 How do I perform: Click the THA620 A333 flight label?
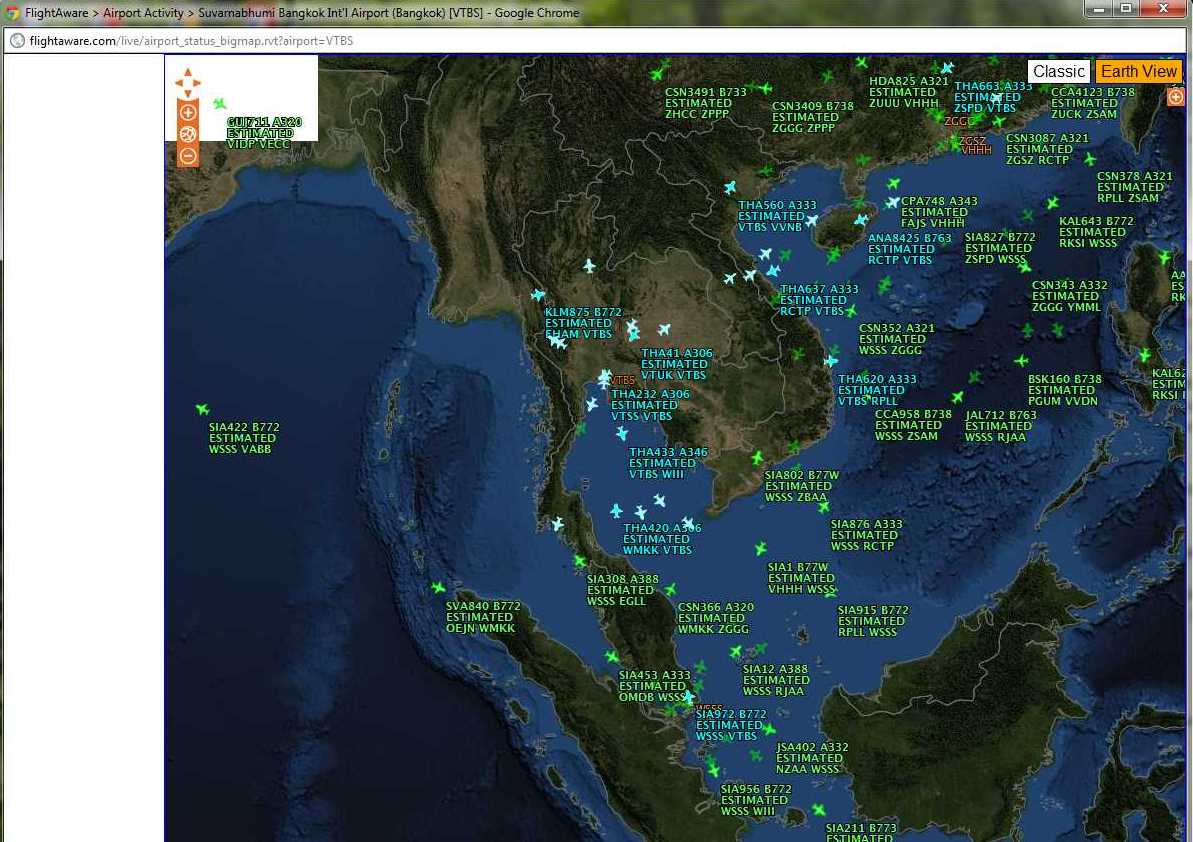876,389
